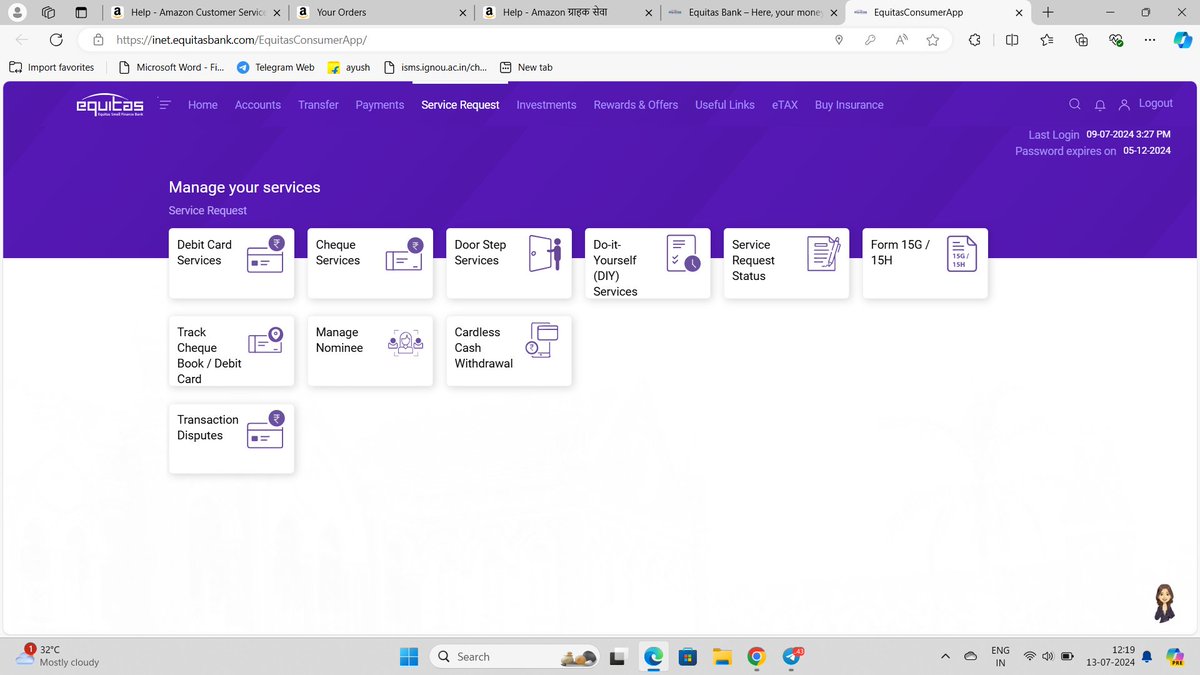This screenshot has width=1200, height=675.
Task: Open the Edge favorites list icon
Action: tap(1047, 40)
